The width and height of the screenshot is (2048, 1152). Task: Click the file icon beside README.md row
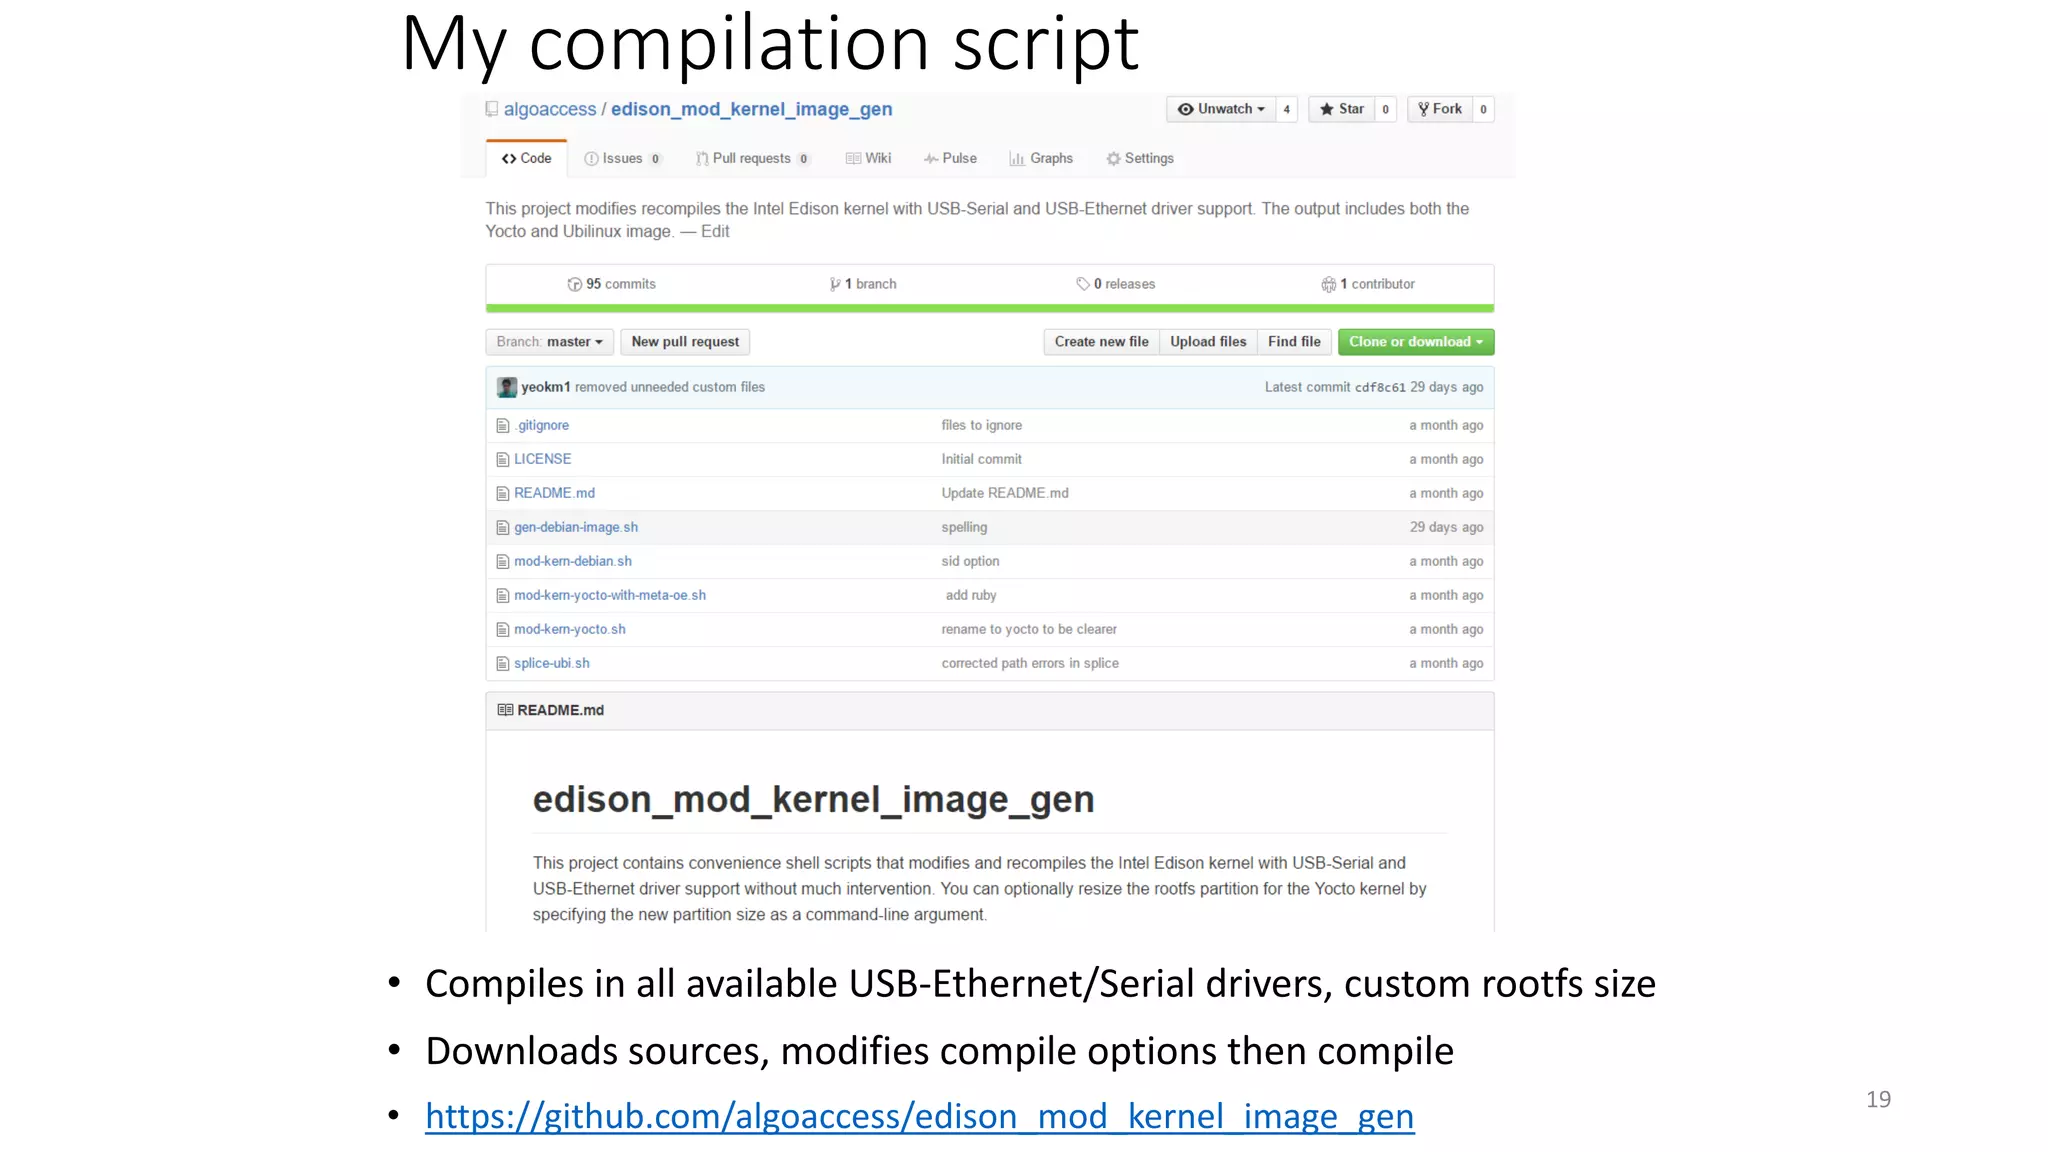503,494
